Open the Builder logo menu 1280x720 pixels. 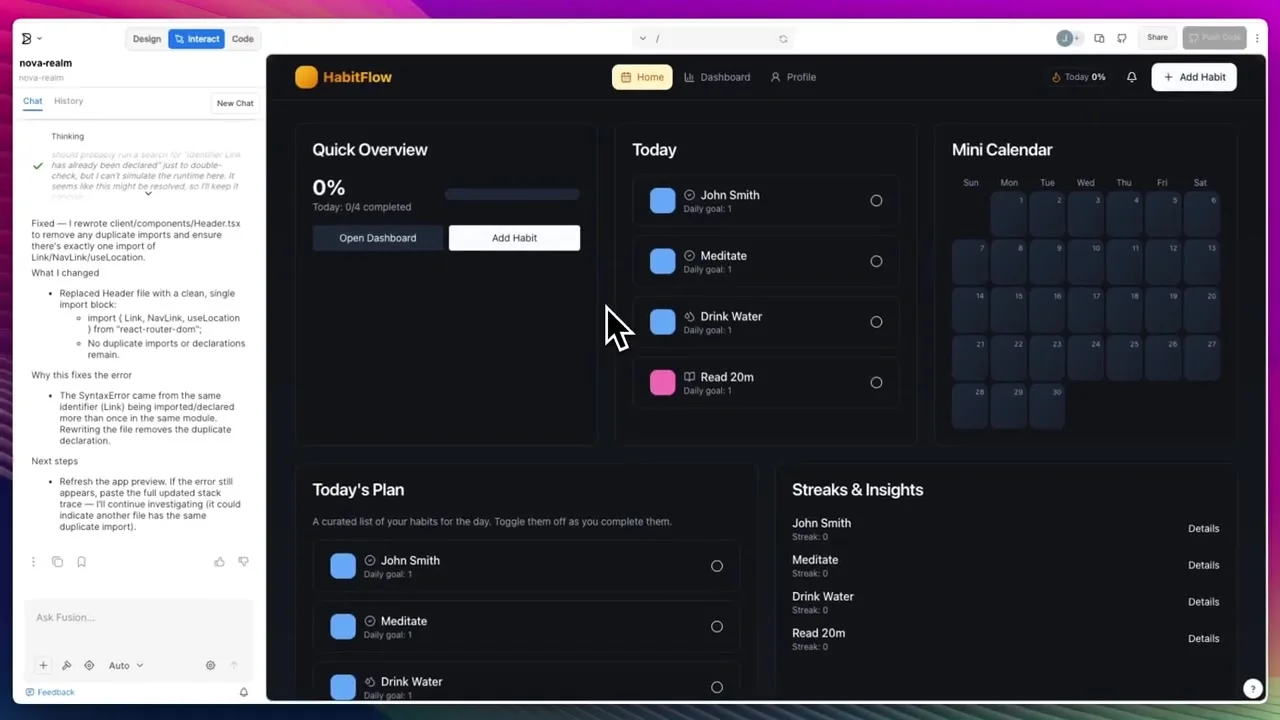point(31,39)
